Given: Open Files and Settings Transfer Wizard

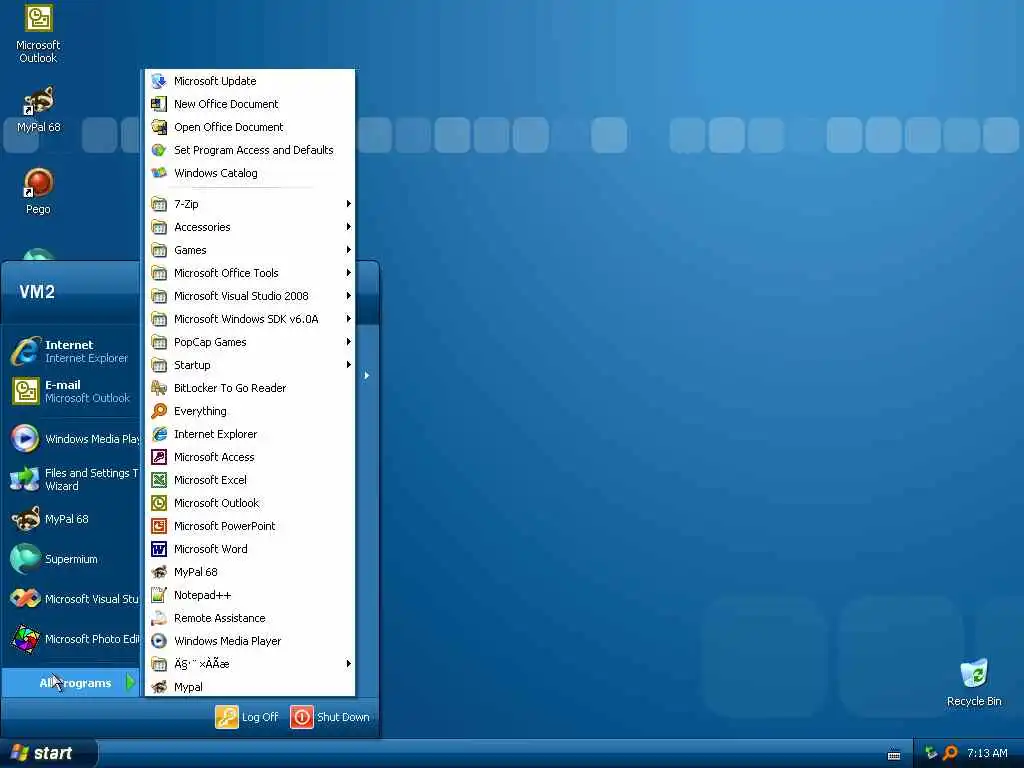Looking at the screenshot, I should (72, 479).
